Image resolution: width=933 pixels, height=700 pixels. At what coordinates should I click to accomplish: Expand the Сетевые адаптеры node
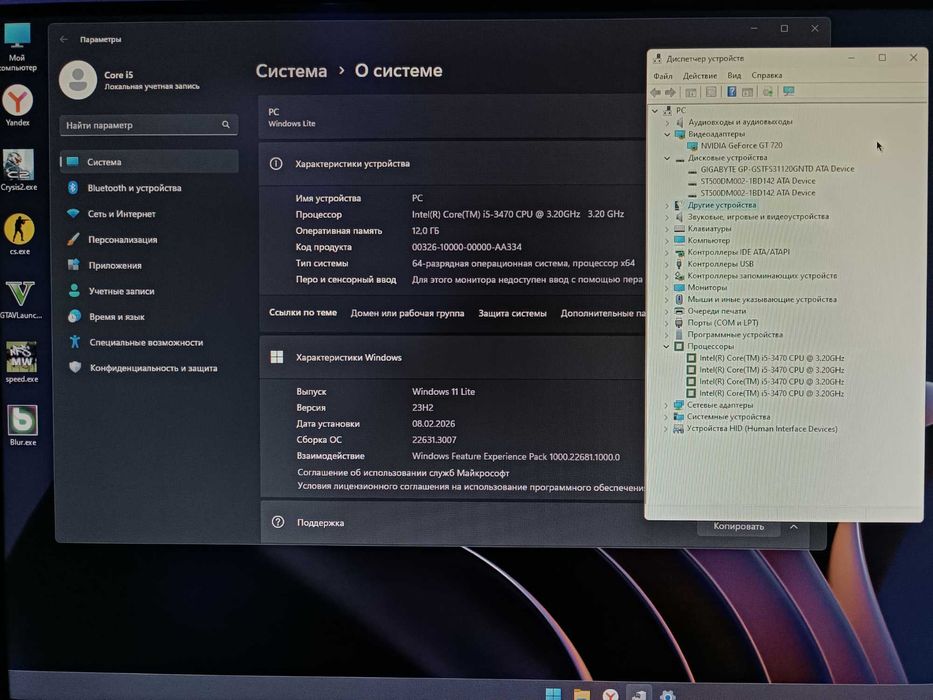pos(666,405)
